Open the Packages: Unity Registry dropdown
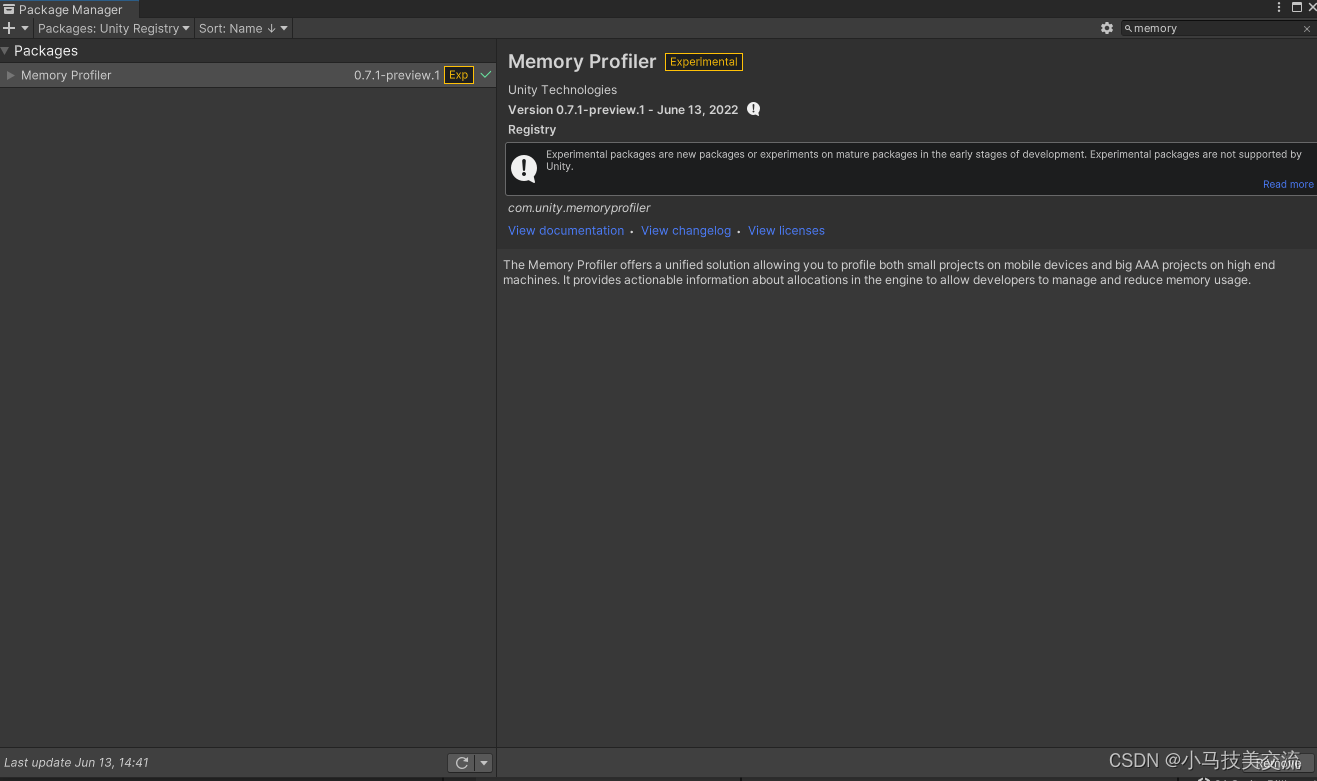This screenshot has width=1317, height=781. [x=113, y=28]
